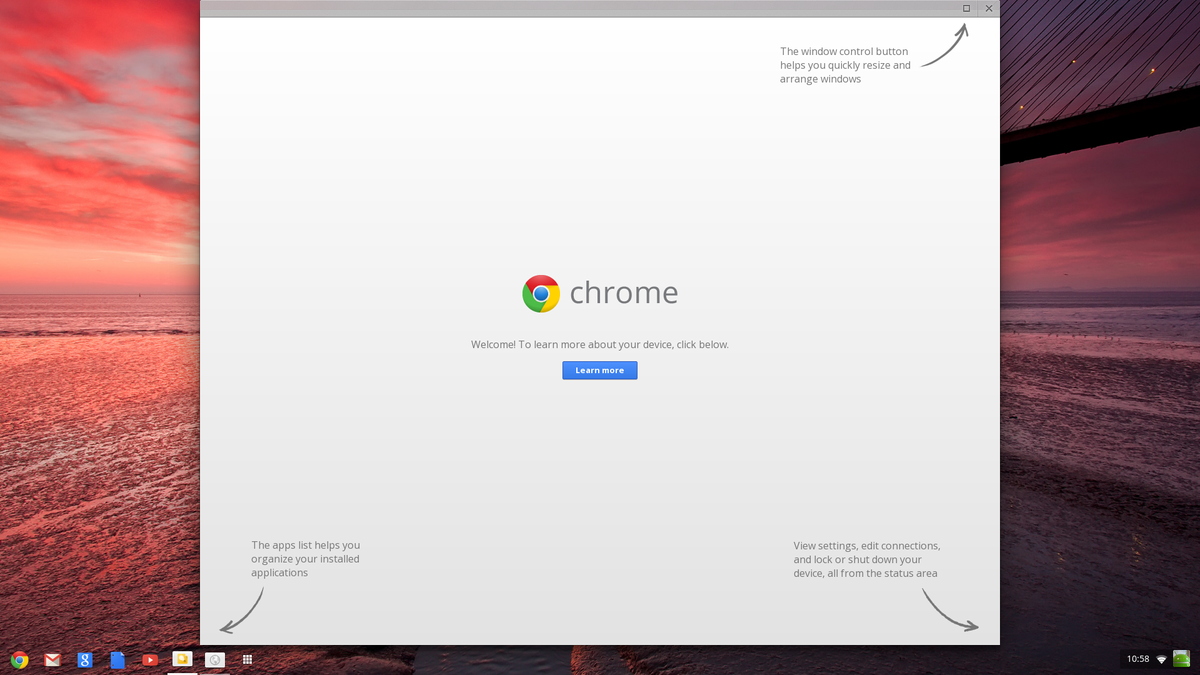Screen dimensions: 1200x675
Task: Click the Wi-Fi status icon
Action: coord(1160,659)
